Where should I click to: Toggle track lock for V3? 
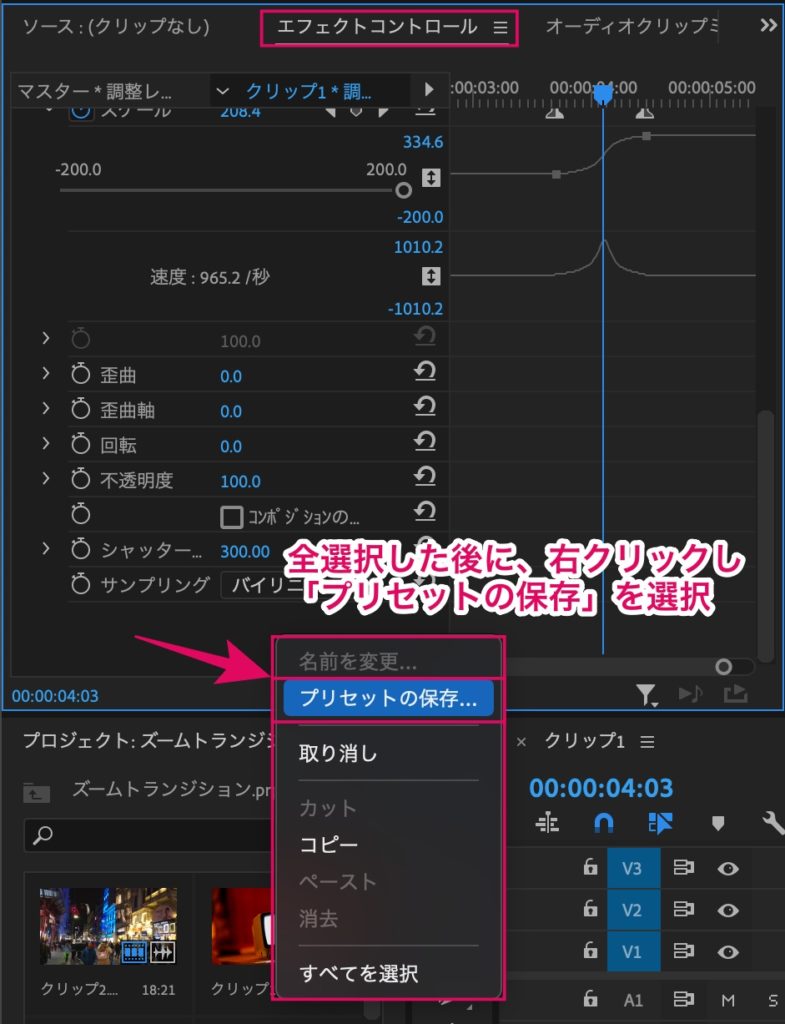point(590,867)
